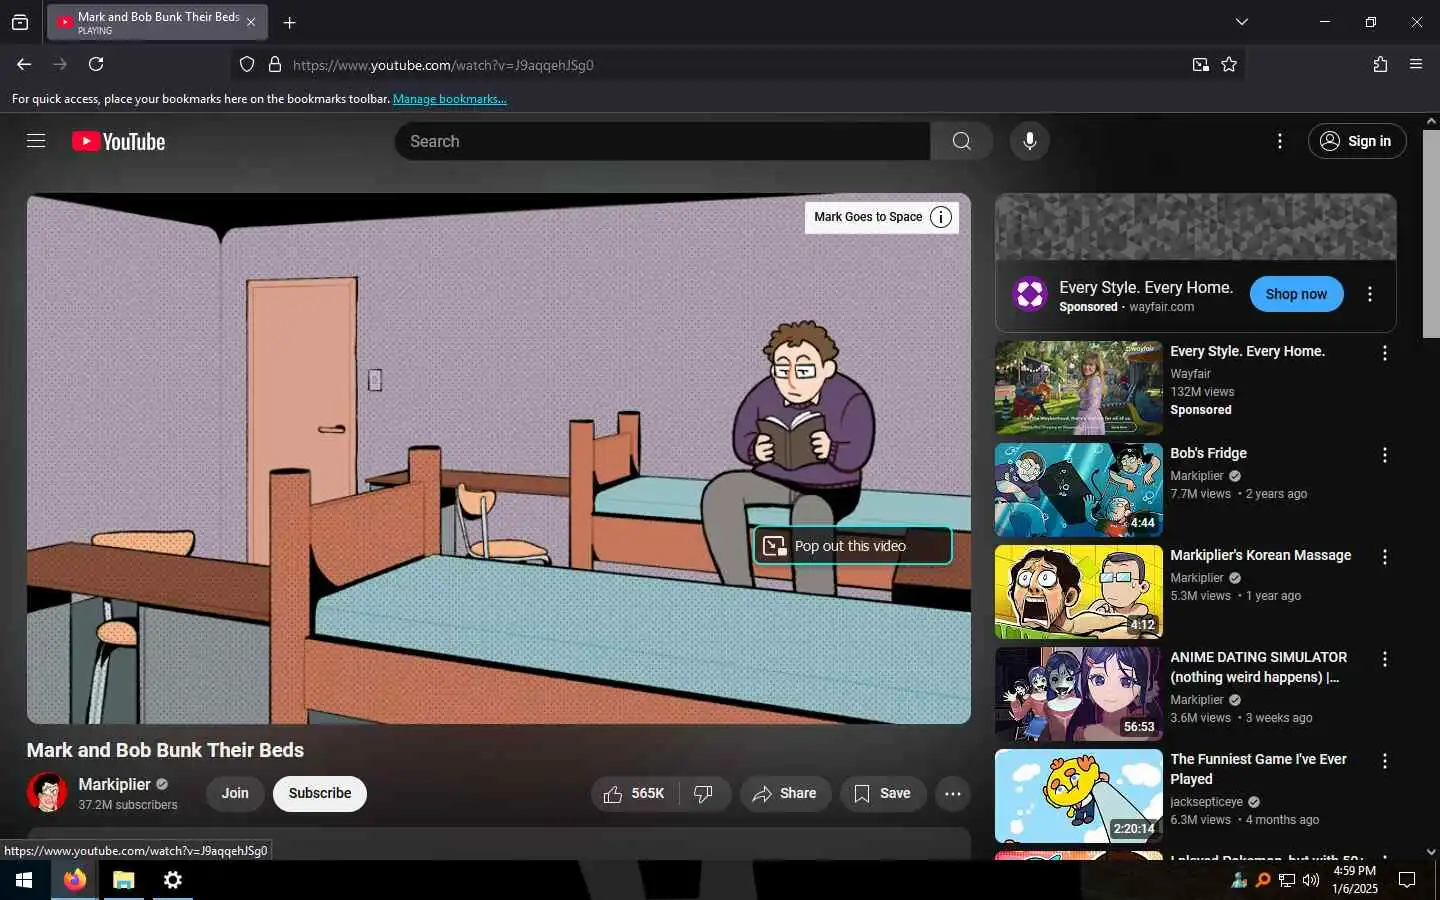The height and width of the screenshot is (900, 1440).
Task: Open Firefox application menu
Action: coord(1416,64)
